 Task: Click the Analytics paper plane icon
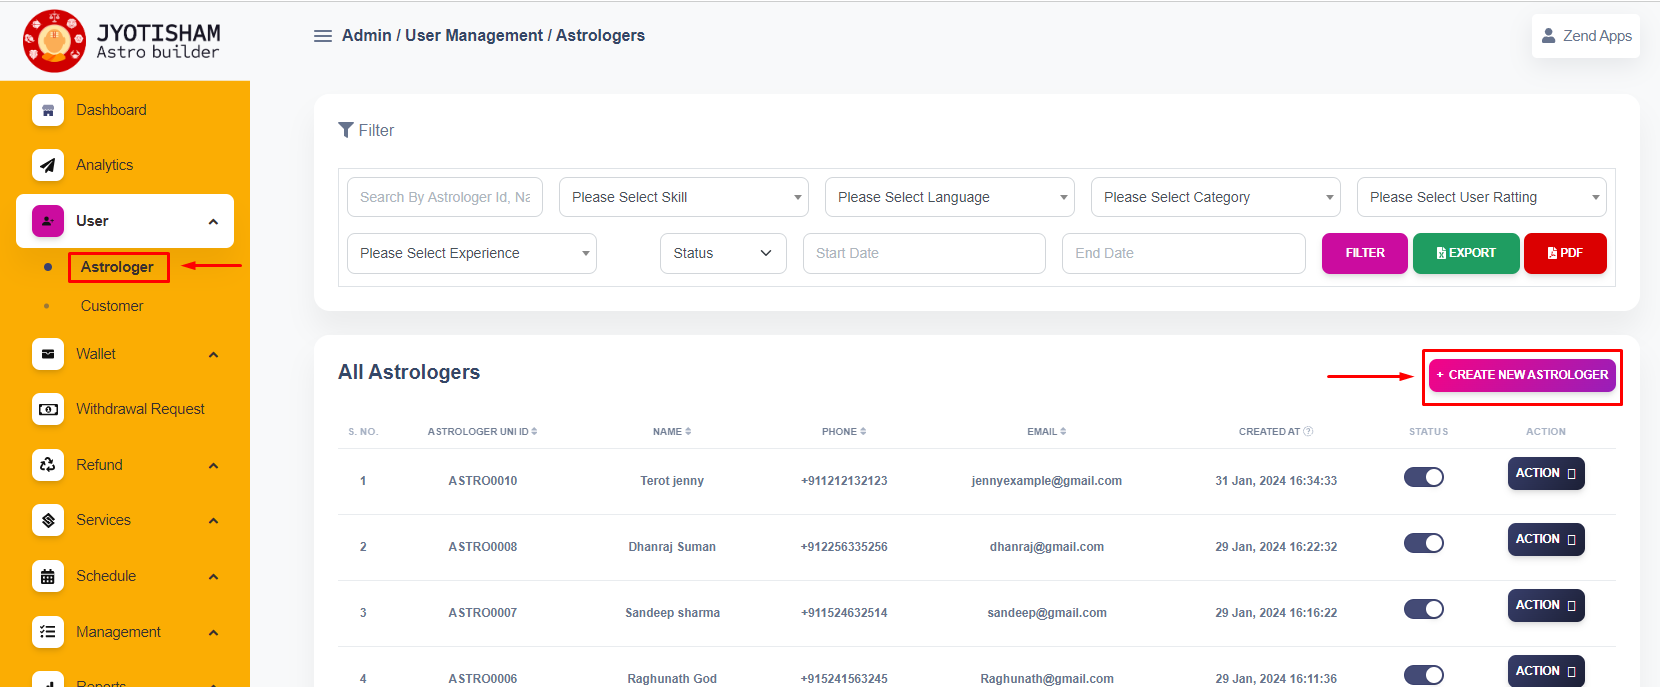pos(47,165)
